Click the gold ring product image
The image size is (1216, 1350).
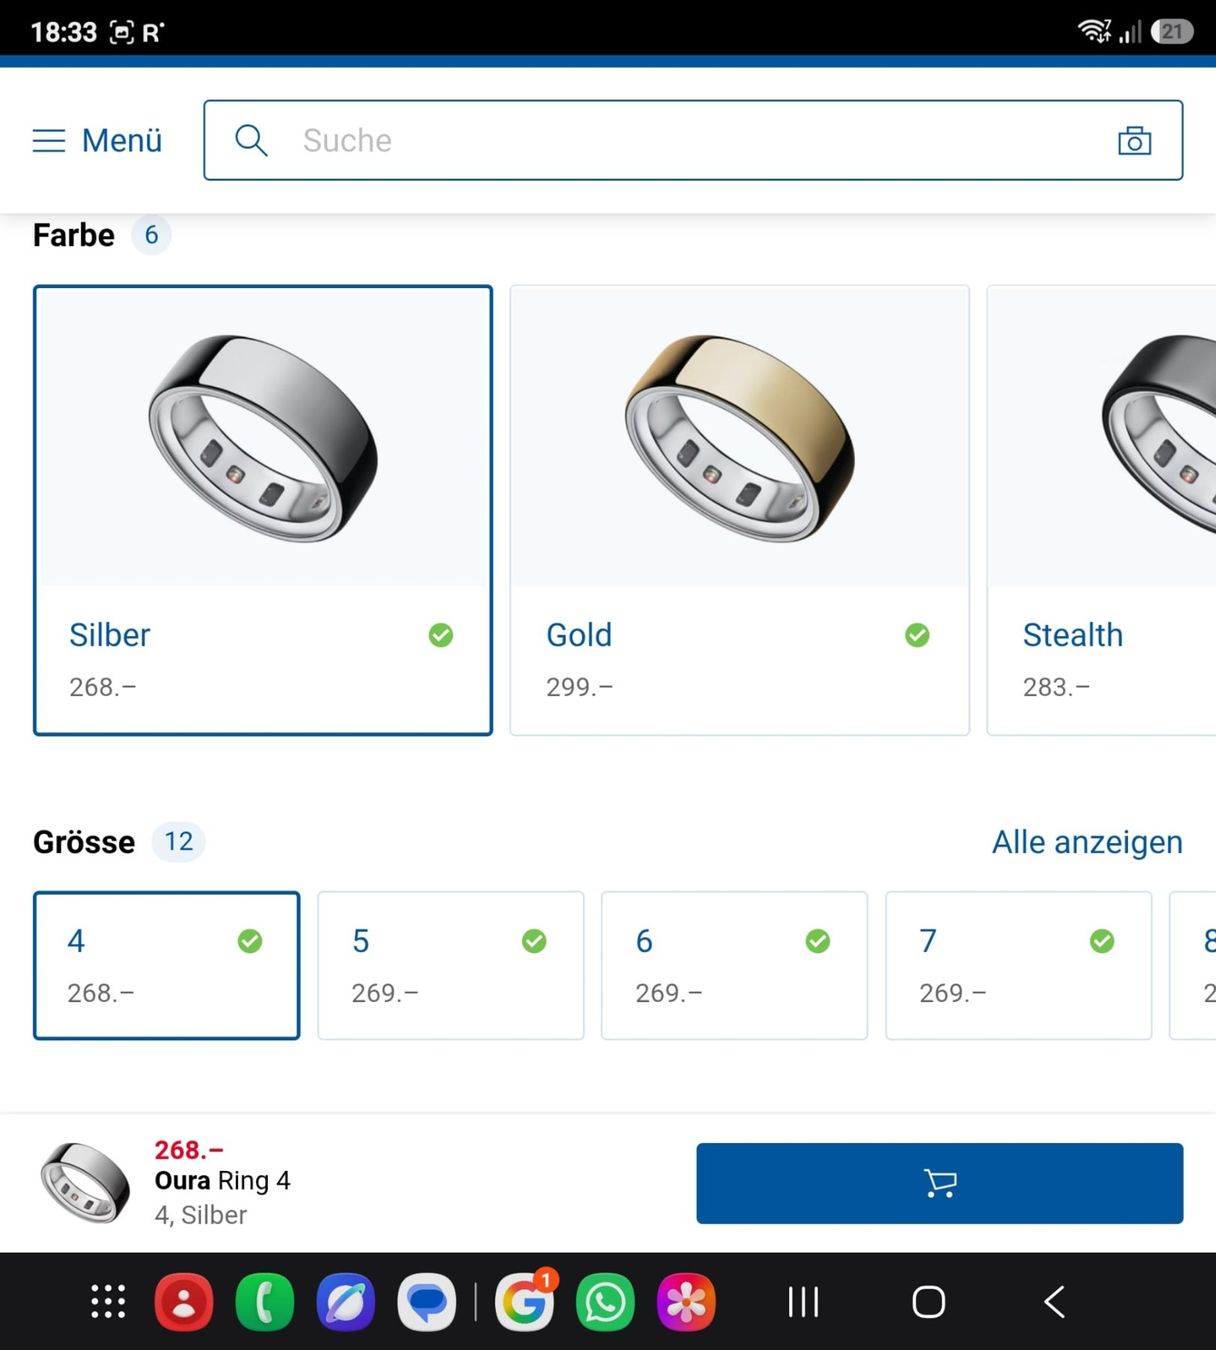pyautogui.click(x=739, y=438)
